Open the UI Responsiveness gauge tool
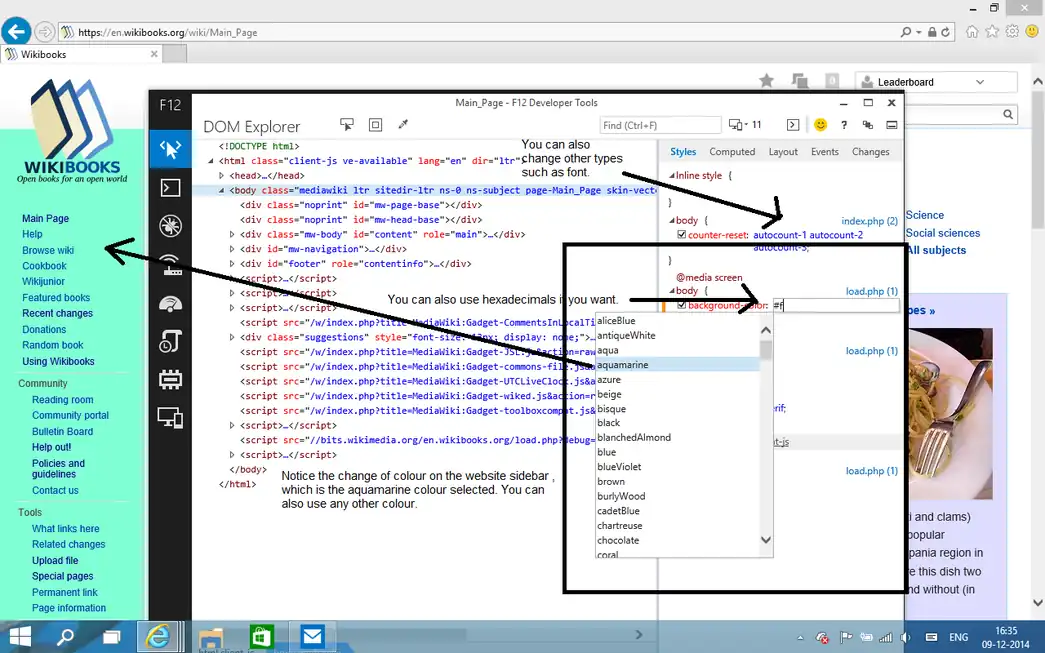Viewport: 1045px width, 653px height. click(x=170, y=304)
